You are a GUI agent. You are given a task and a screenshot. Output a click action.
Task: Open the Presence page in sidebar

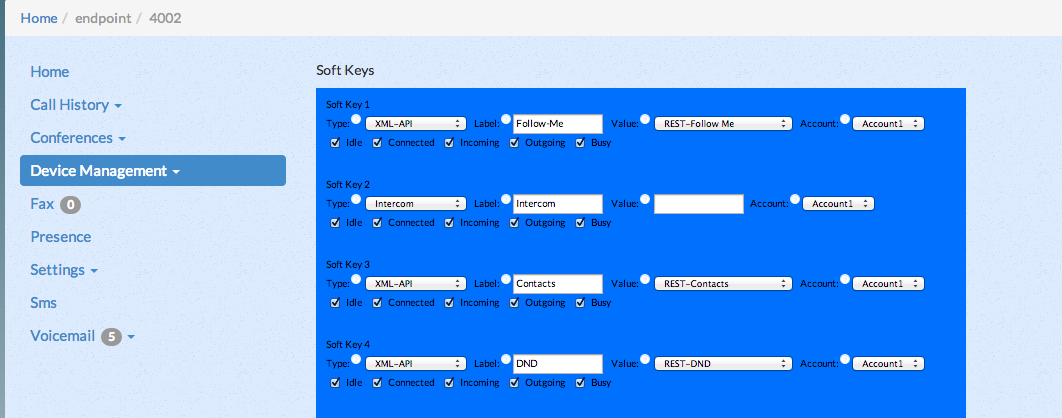click(x=61, y=237)
